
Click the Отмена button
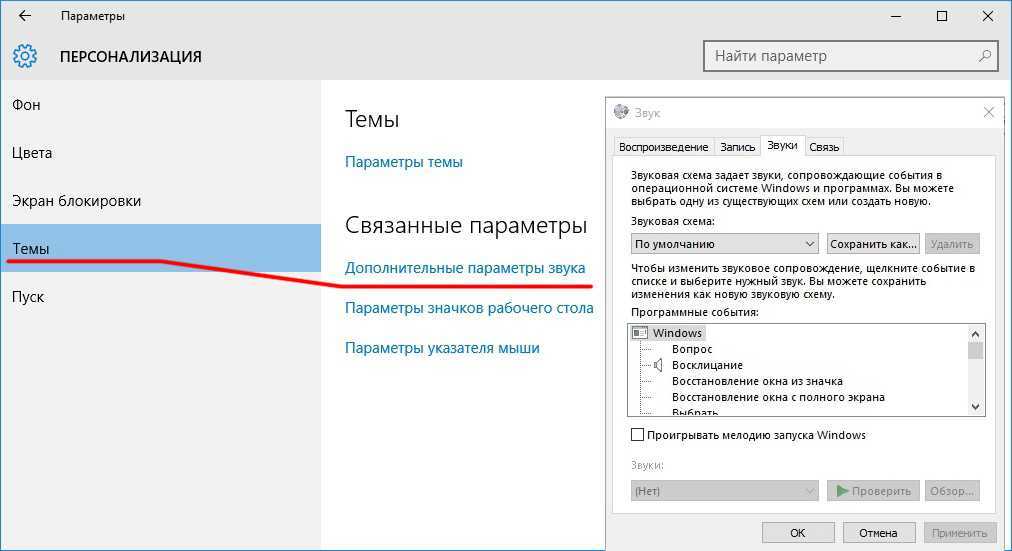(878, 533)
